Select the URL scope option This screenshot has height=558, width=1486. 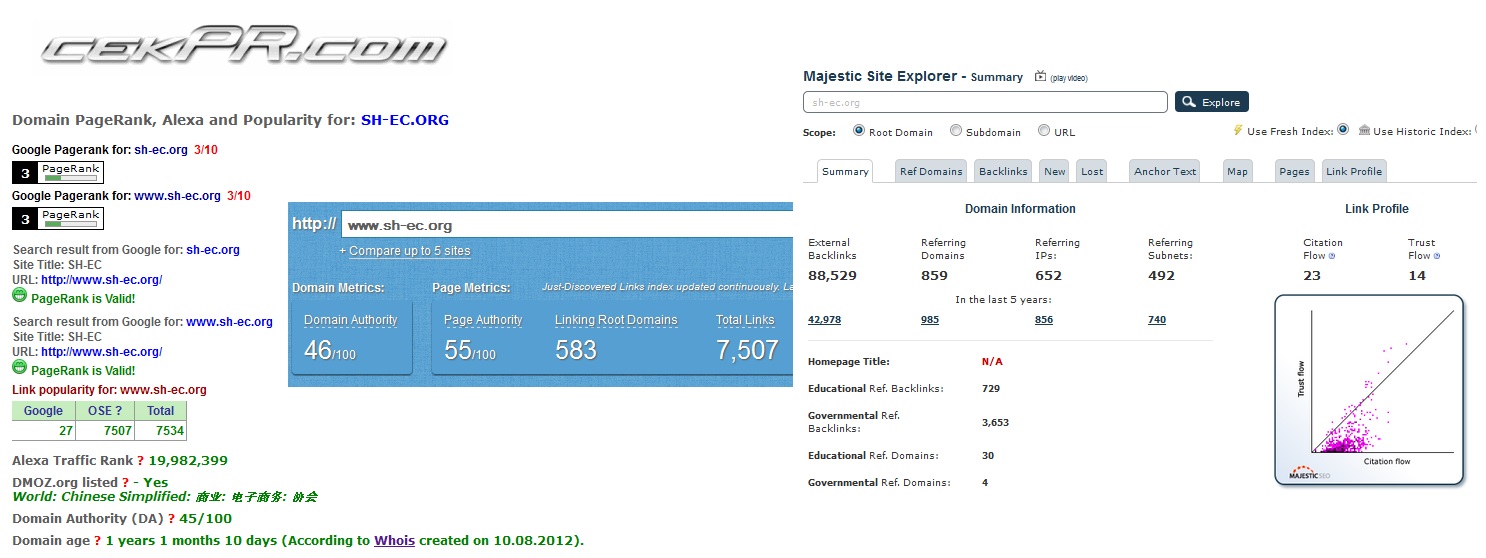point(1044,131)
